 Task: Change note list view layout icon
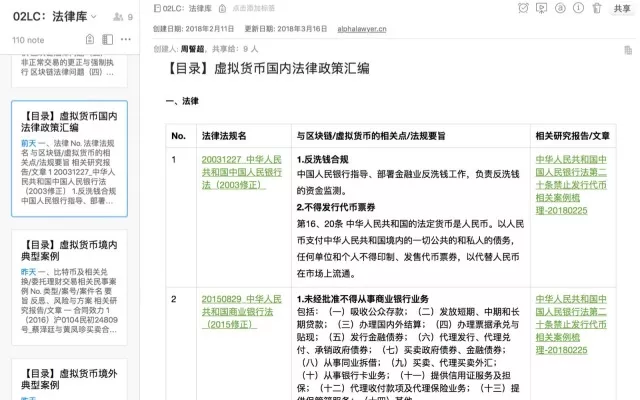tap(107, 39)
